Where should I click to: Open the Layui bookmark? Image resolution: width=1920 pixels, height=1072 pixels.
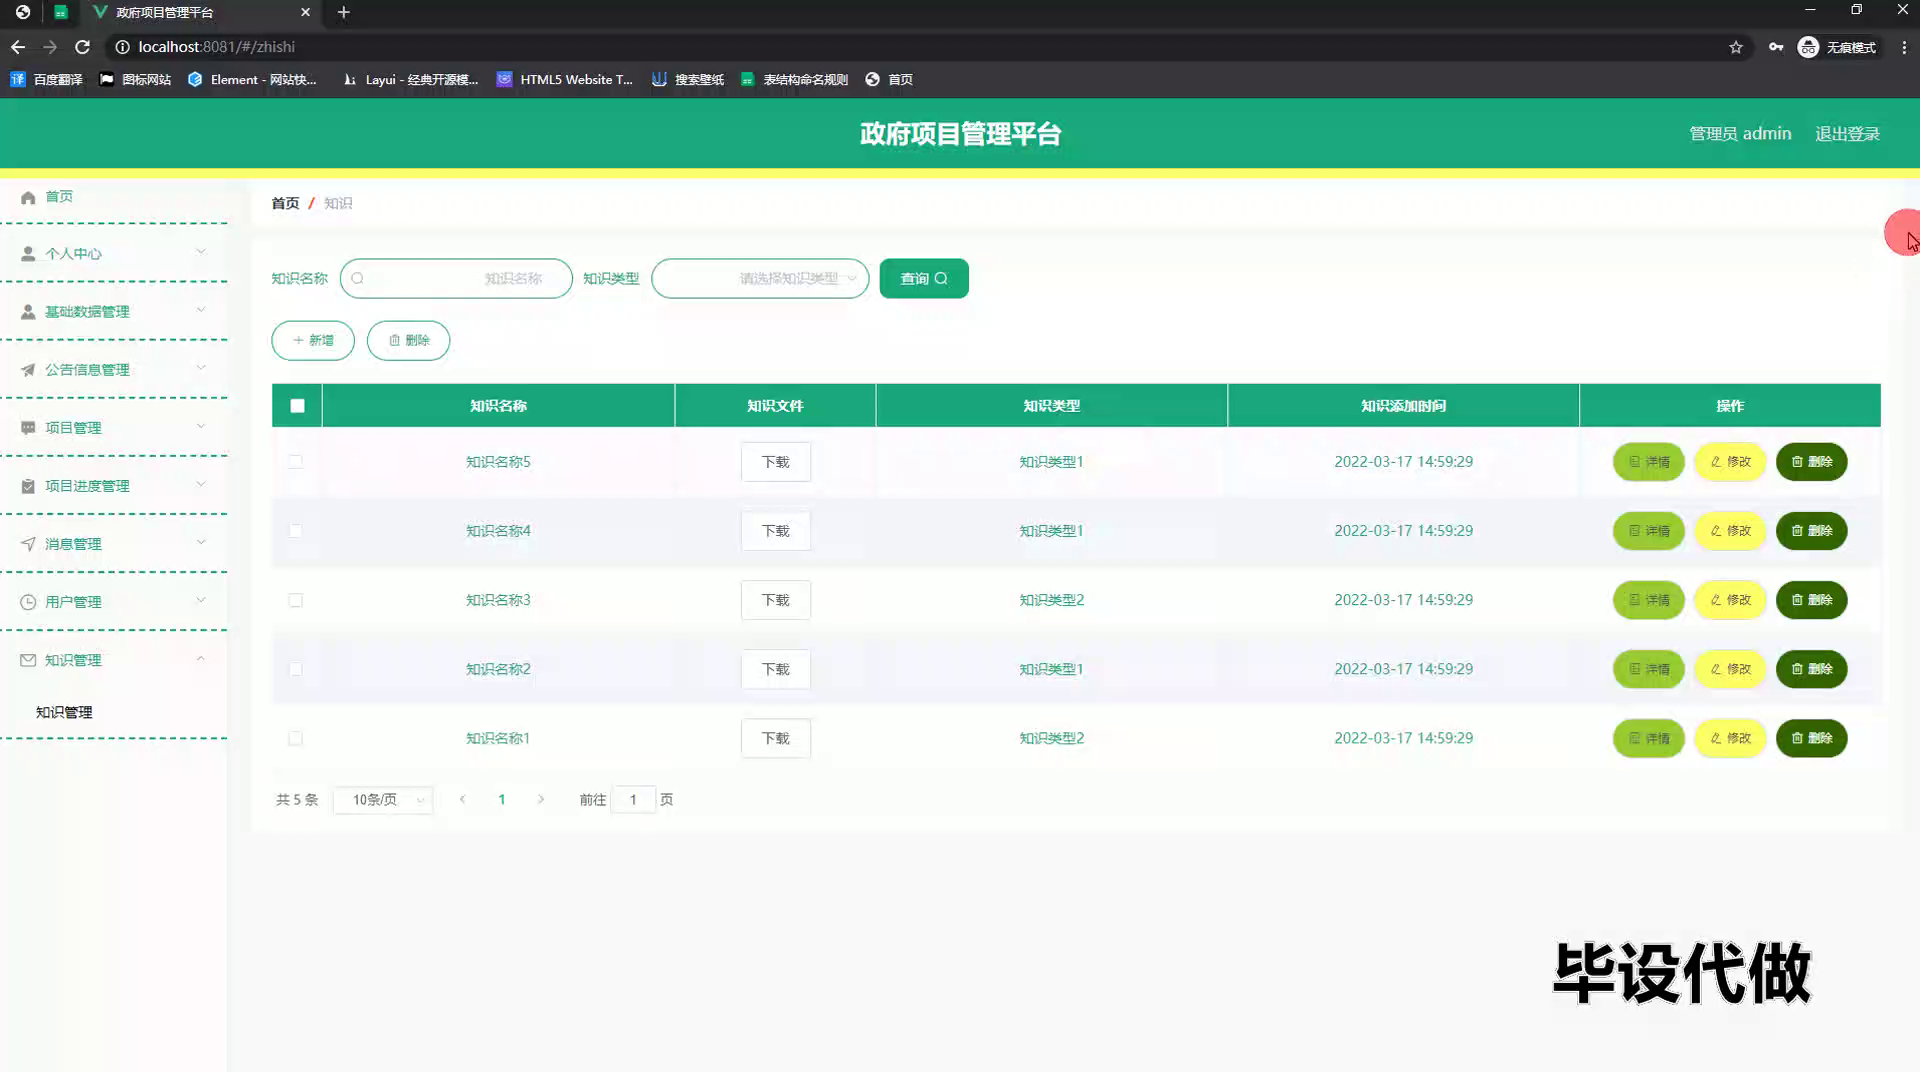410,80
